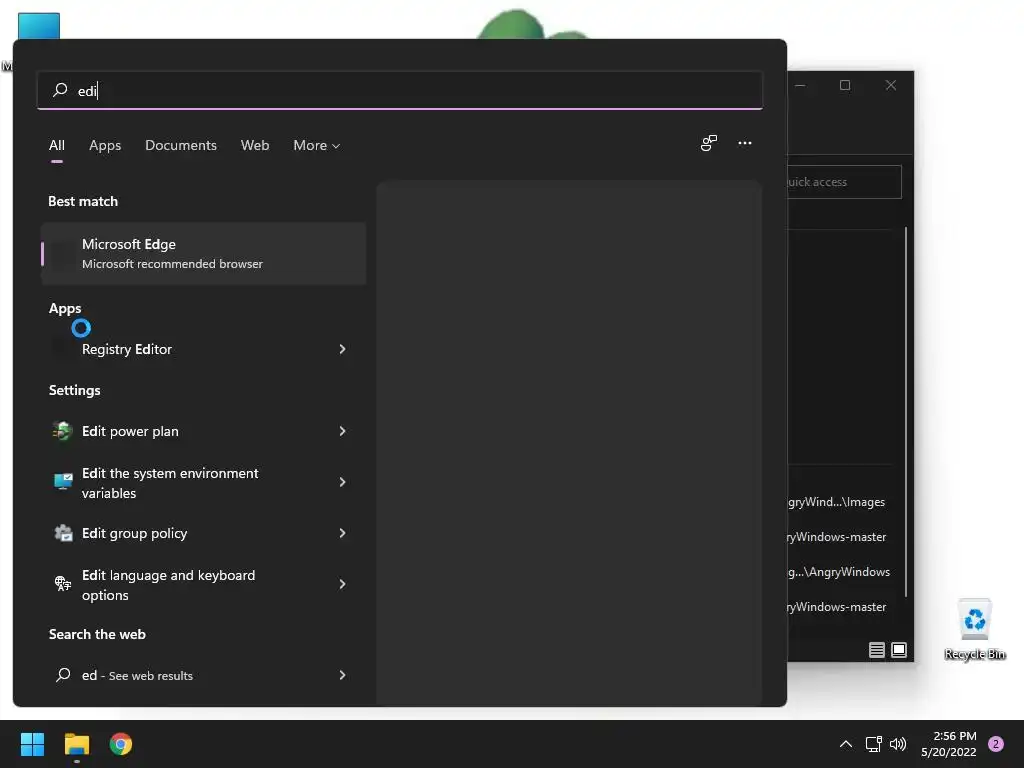Open the three-dot options menu
Screen dimensions: 1024x768
click(744, 143)
